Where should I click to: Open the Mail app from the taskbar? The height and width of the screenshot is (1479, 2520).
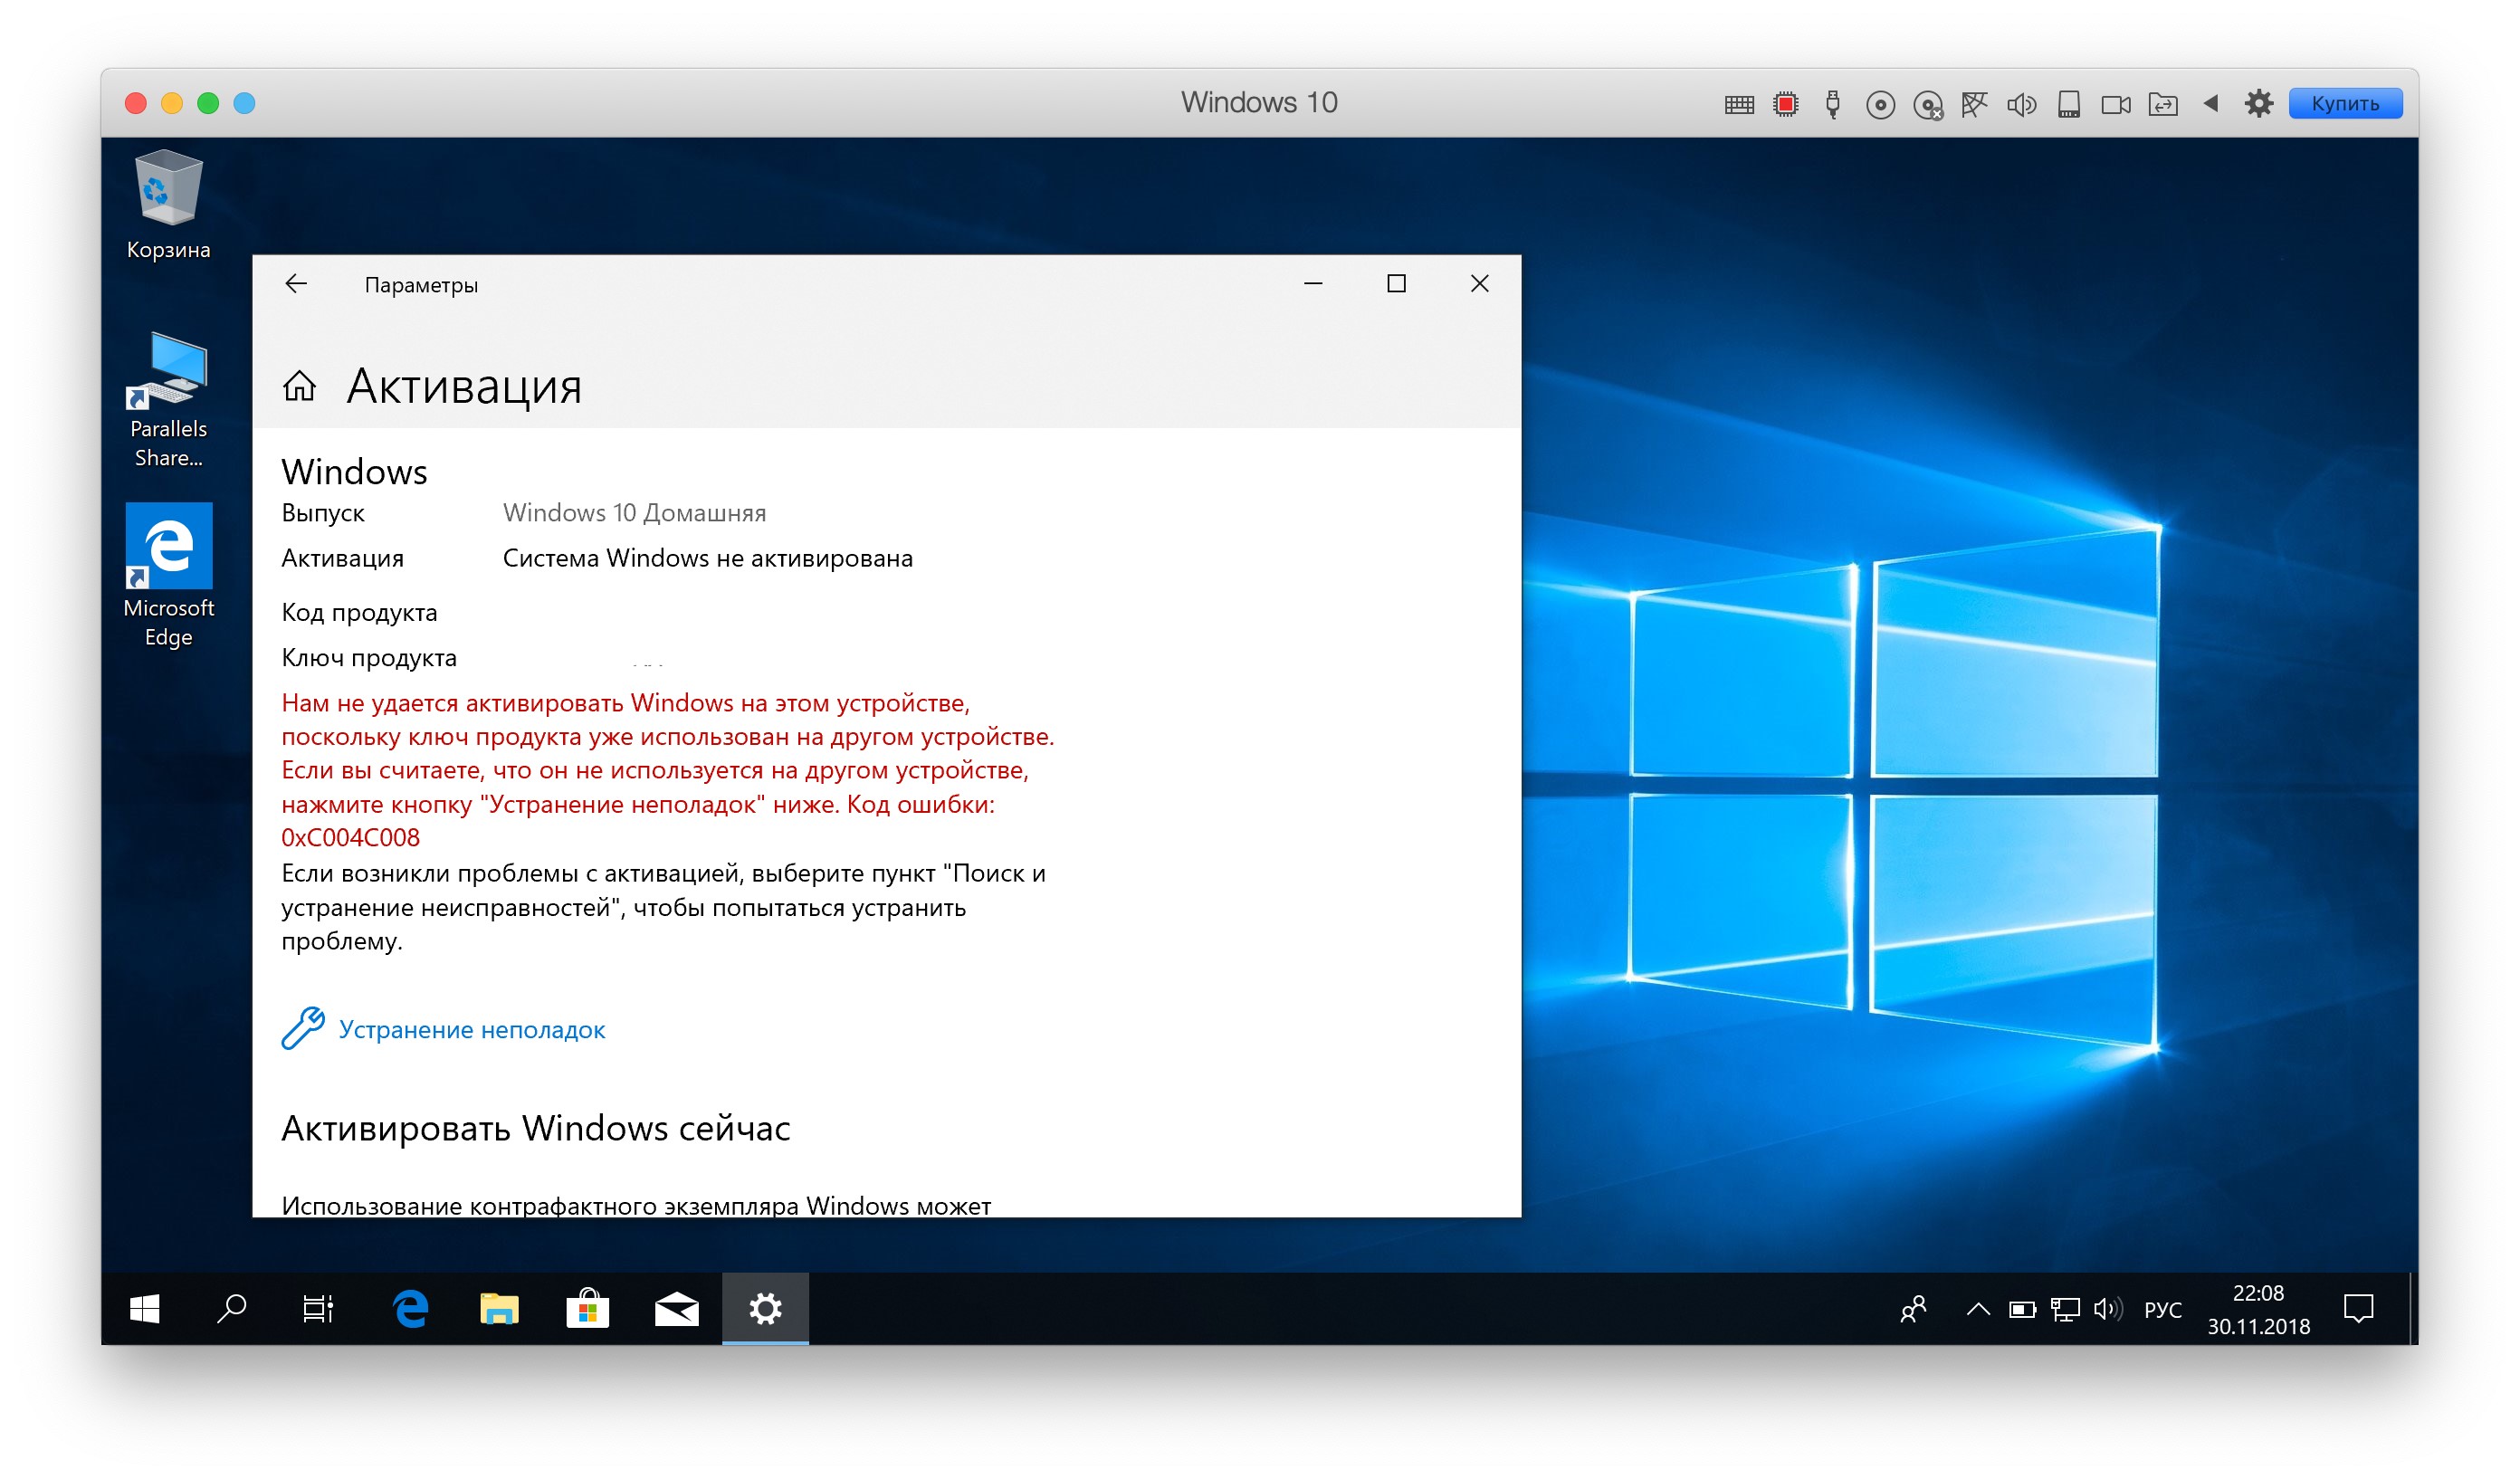(x=677, y=1308)
